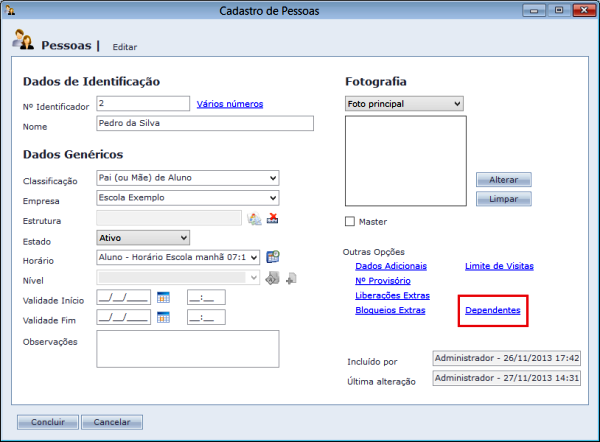Enable the Master checkbox
The image size is (600, 442).
[350, 221]
